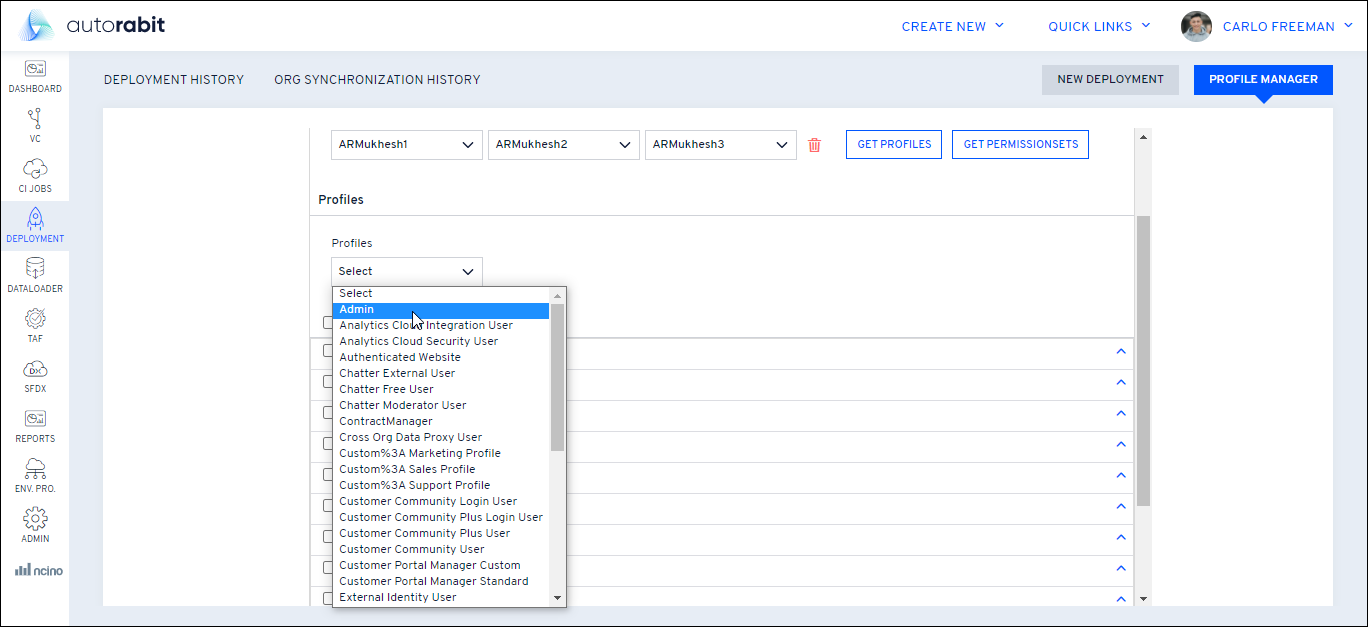
Task: Expand the ARMukhesh3 org dropdown
Action: coord(720,145)
